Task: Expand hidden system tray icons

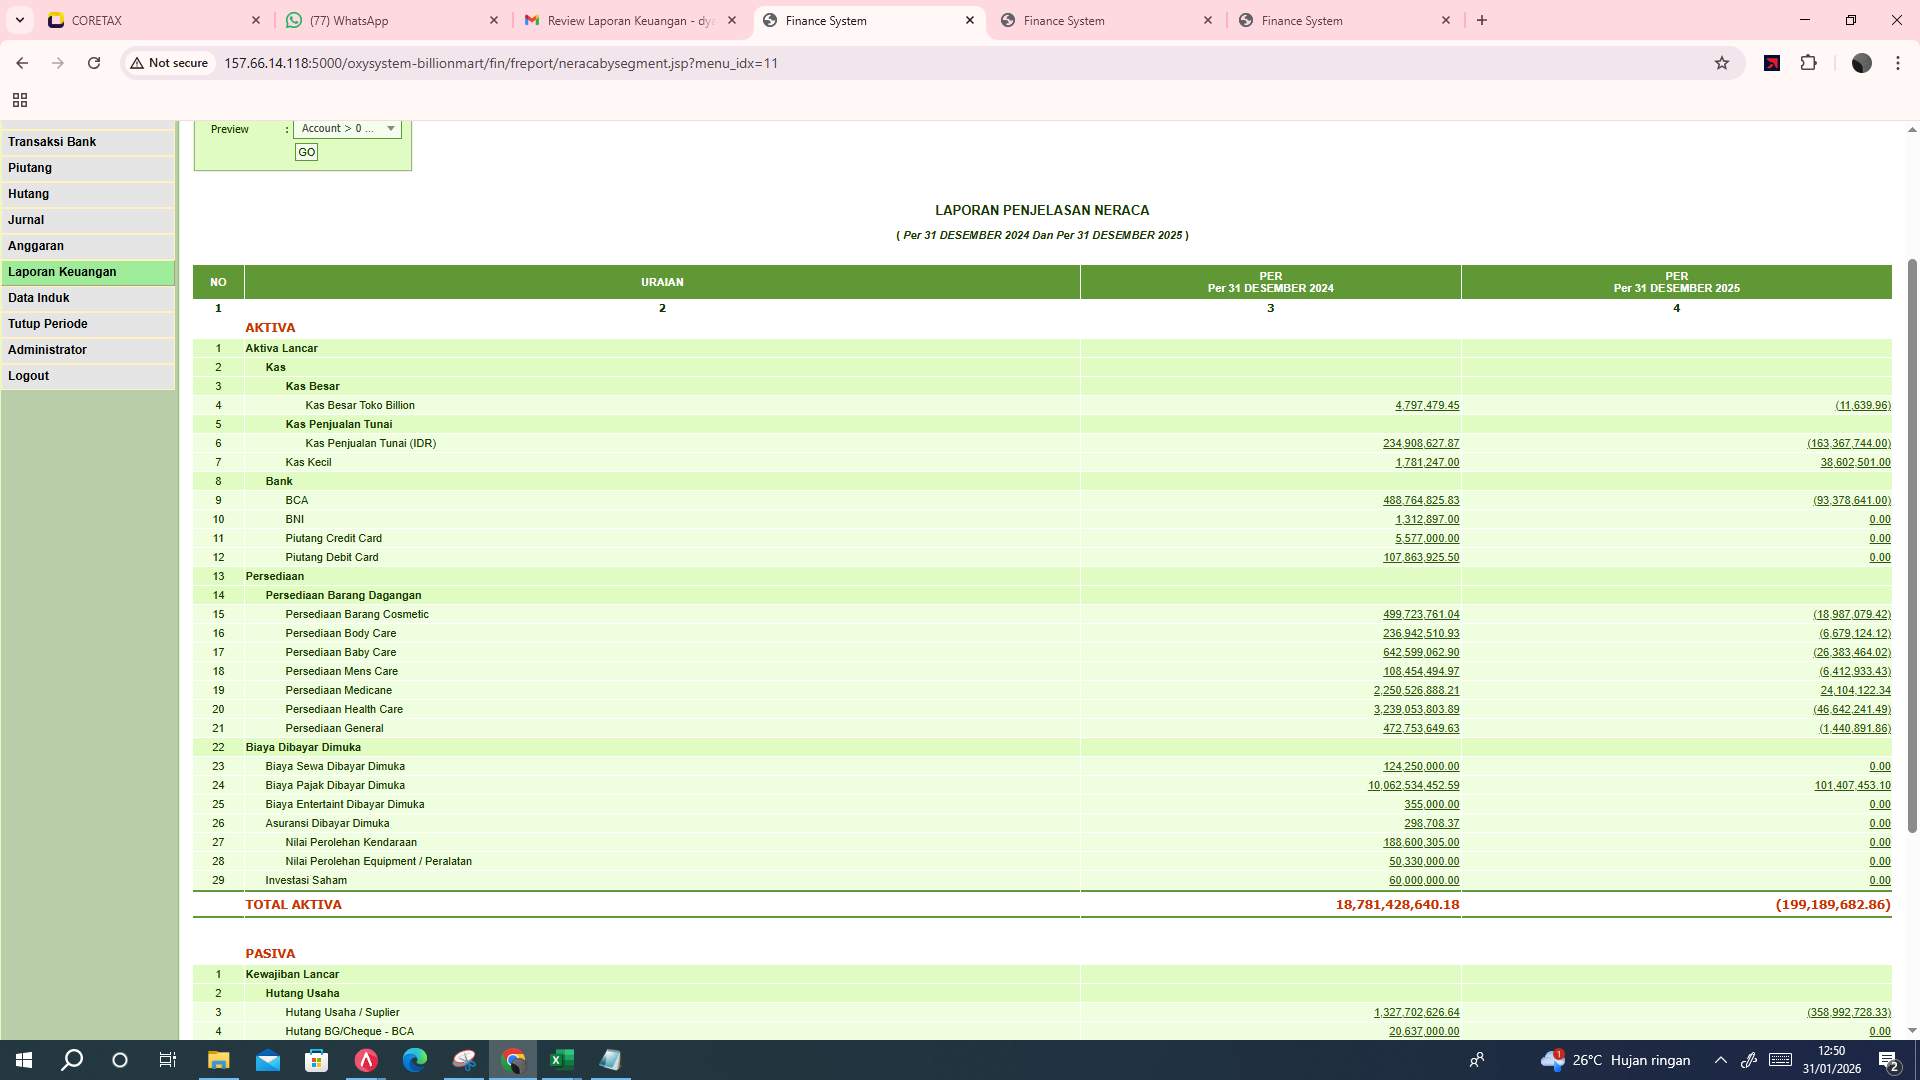Action: tap(1718, 1060)
